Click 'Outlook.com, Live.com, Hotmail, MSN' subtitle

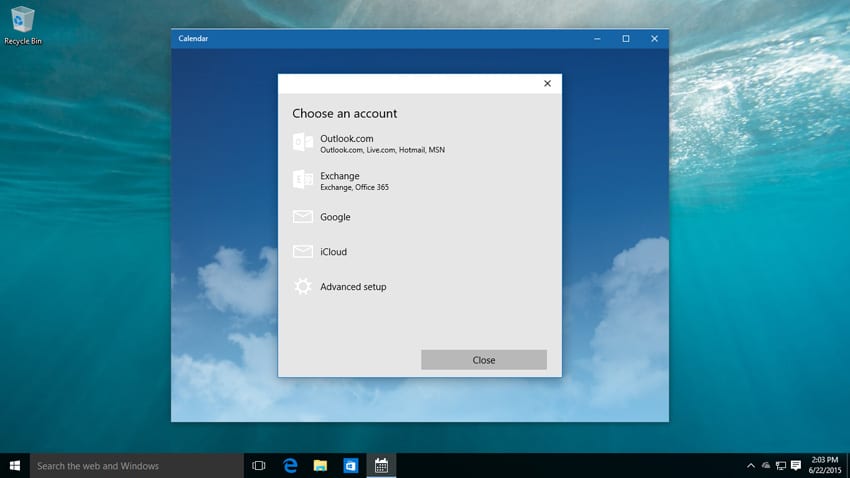pos(382,150)
